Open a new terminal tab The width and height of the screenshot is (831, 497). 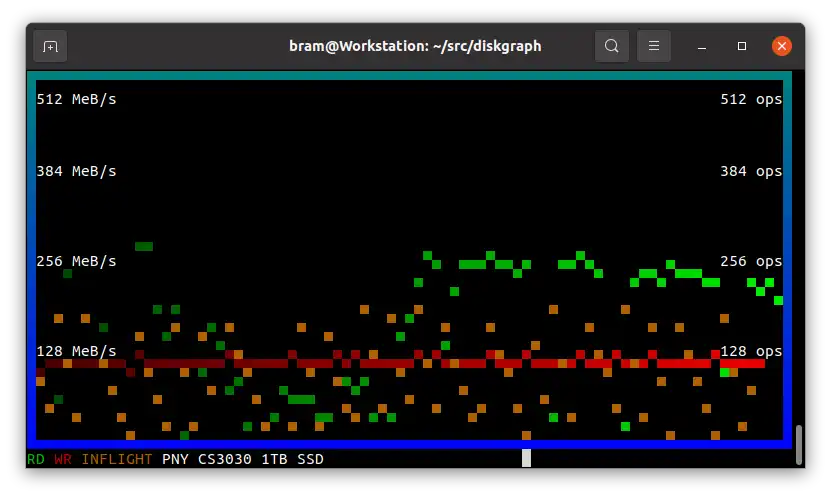pos(50,47)
